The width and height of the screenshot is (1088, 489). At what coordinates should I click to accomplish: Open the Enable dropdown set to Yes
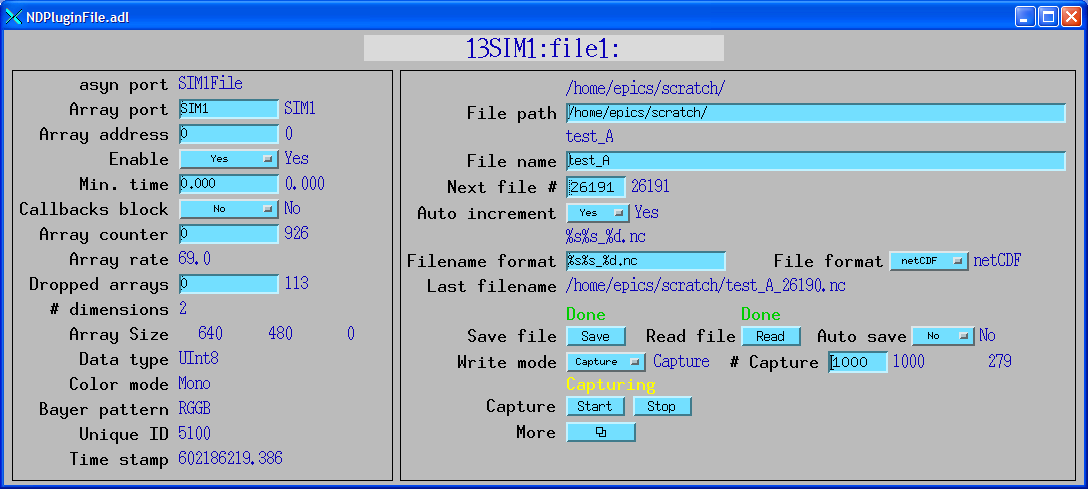pyautogui.click(x=228, y=159)
